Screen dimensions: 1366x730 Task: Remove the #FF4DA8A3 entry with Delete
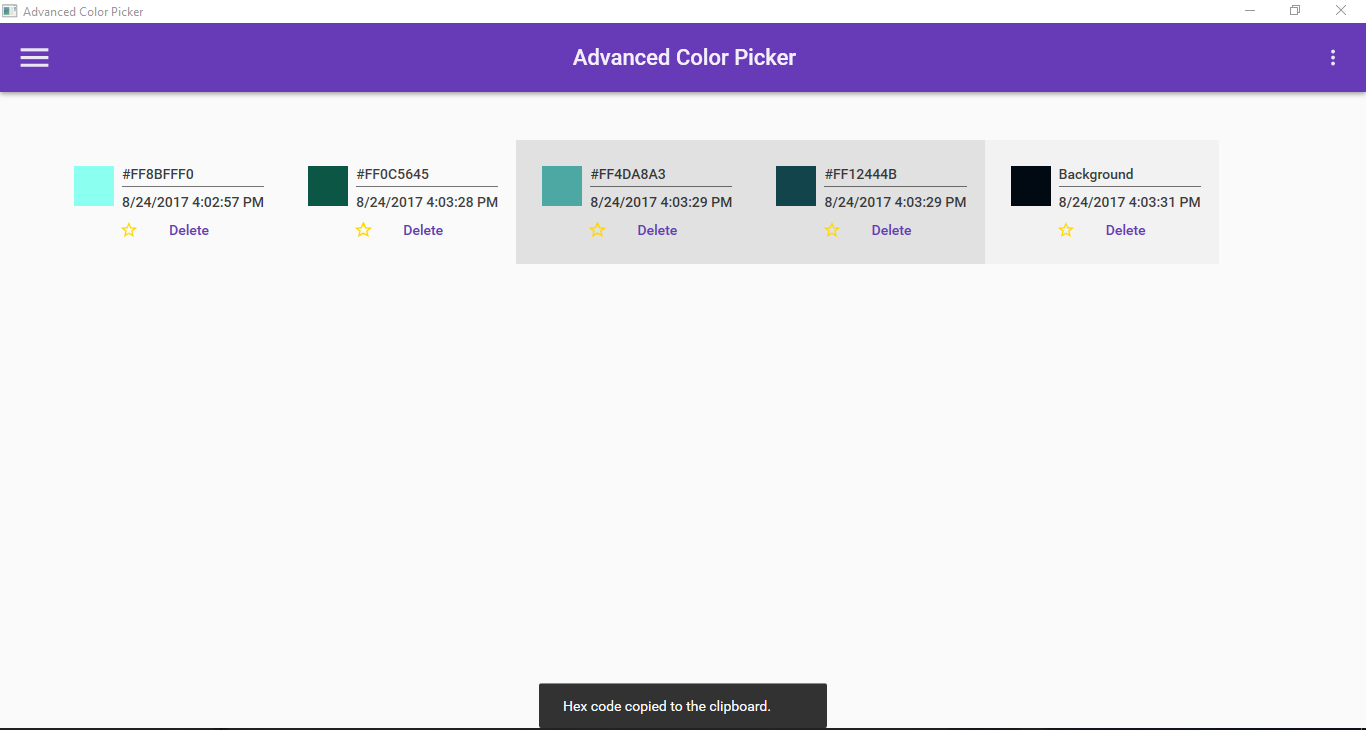pyautogui.click(x=657, y=230)
